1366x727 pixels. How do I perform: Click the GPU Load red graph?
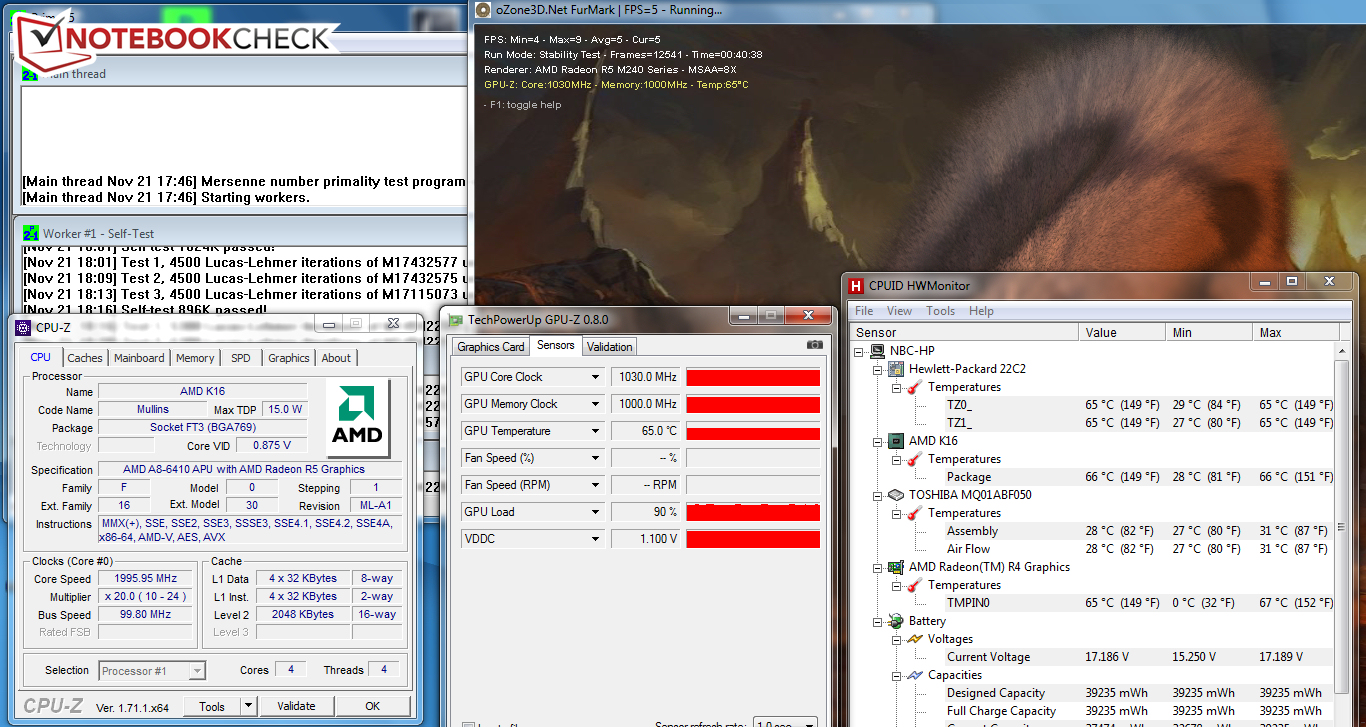pos(753,512)
